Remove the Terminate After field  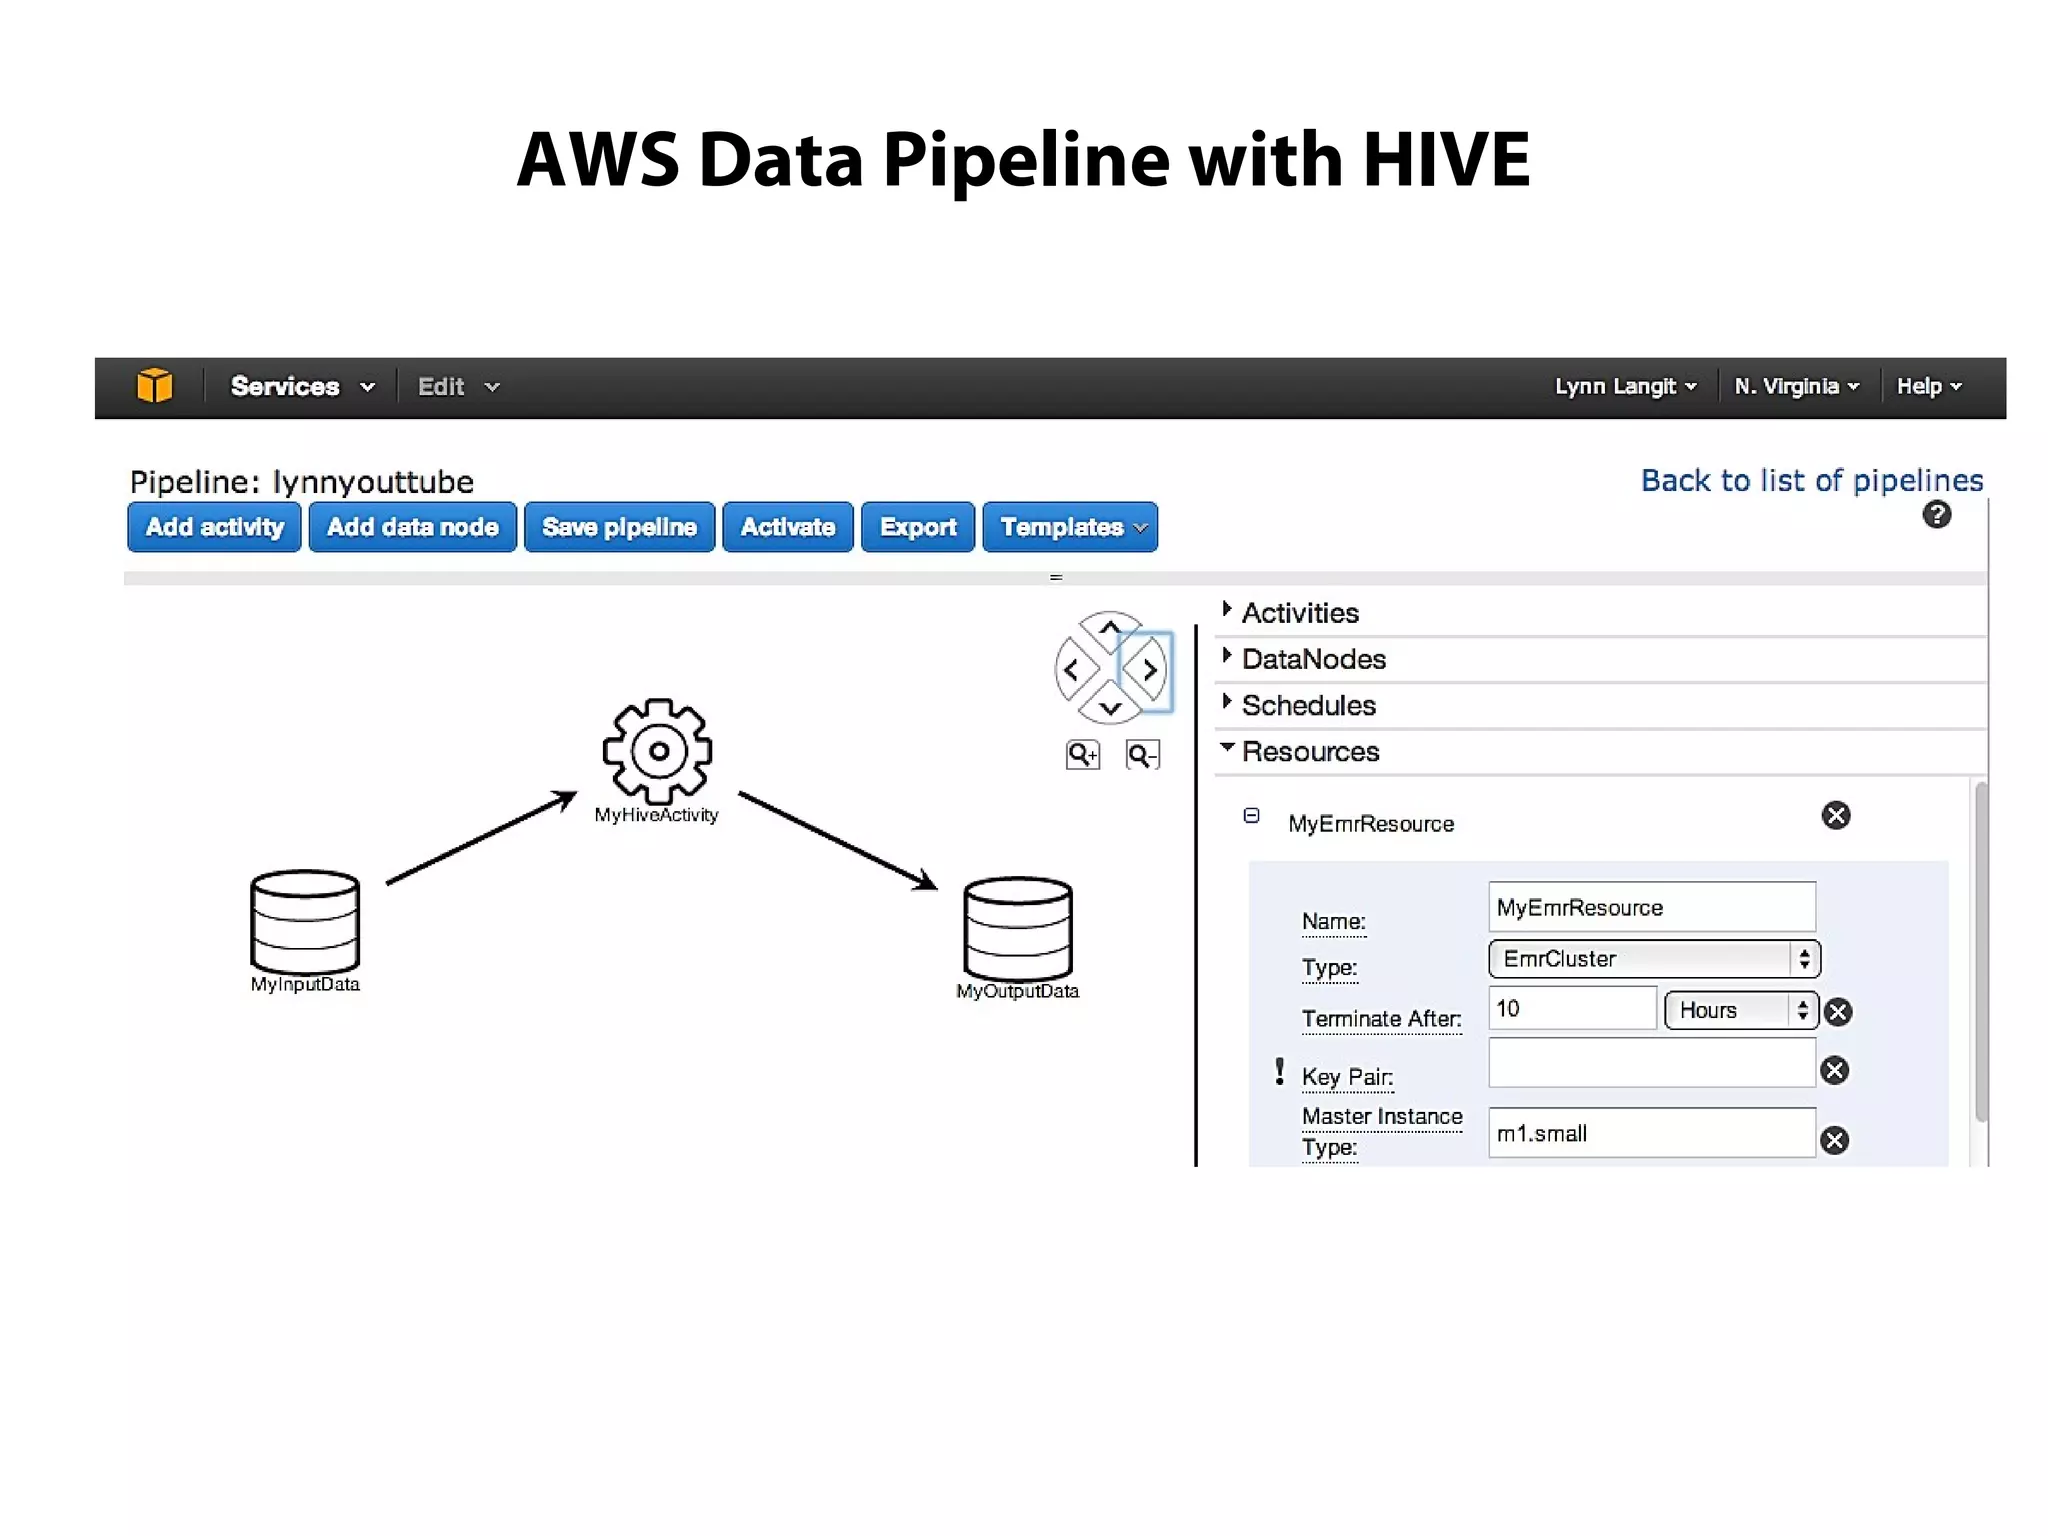click(x=1838, y=1012)
